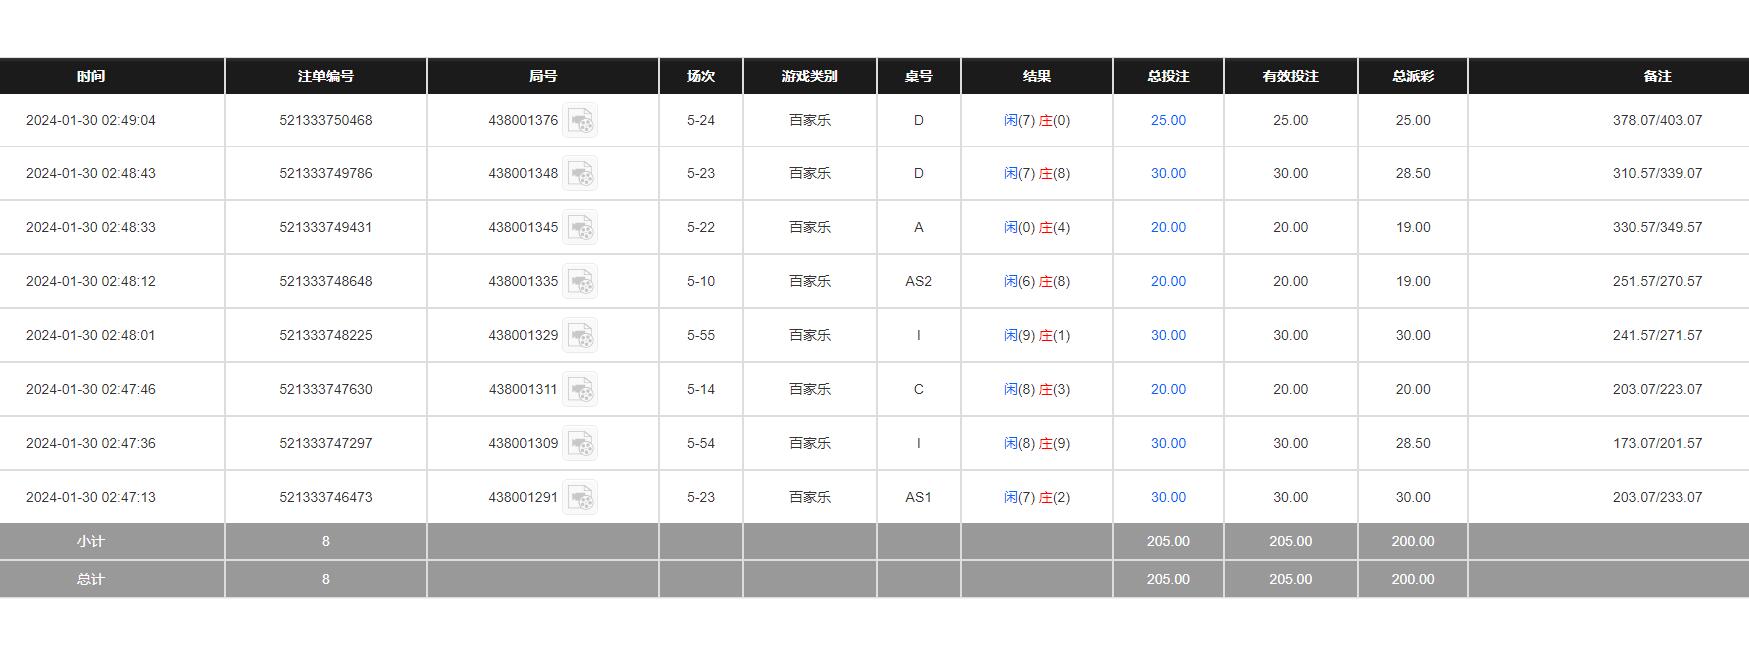This screenshot has width=1749, height=645.
Task: Open replay icon next to 438001309
Action: [x=580, y=443]
